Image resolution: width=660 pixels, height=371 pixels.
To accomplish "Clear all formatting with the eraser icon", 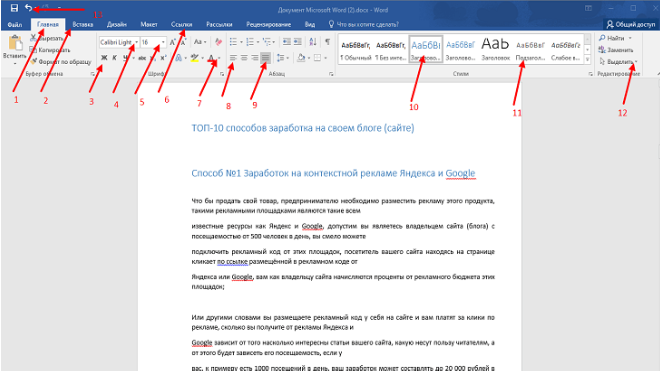I will pyautogui.click(x=218, y=42).
